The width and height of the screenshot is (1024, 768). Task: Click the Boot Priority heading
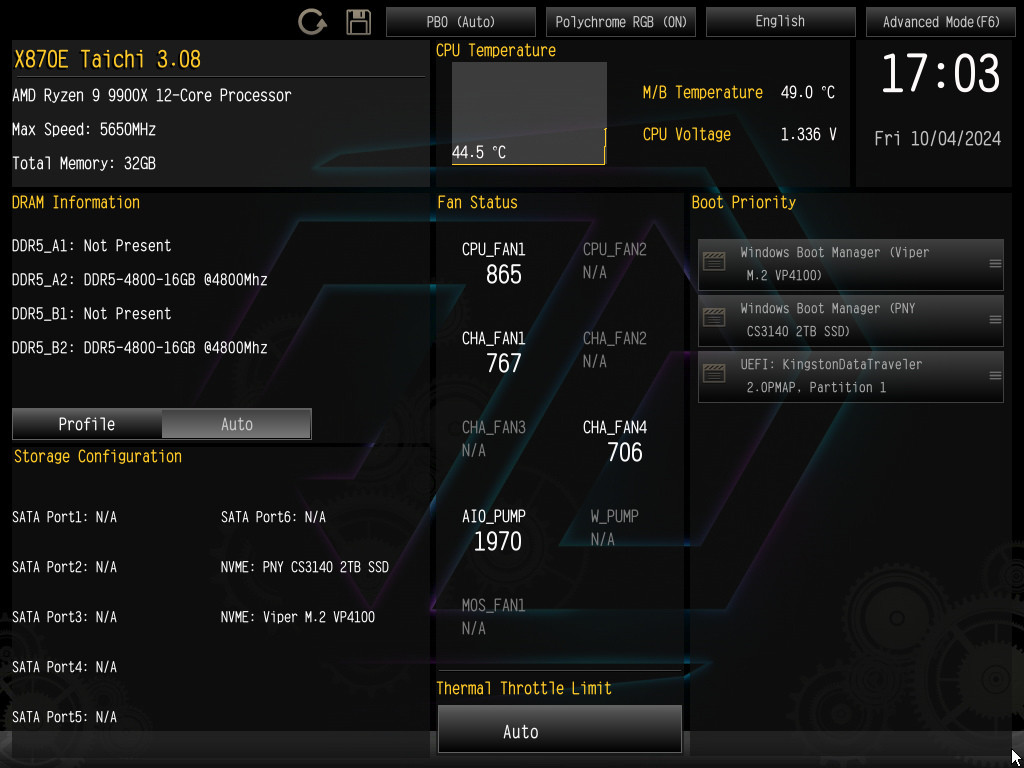(x=744, y=202)
